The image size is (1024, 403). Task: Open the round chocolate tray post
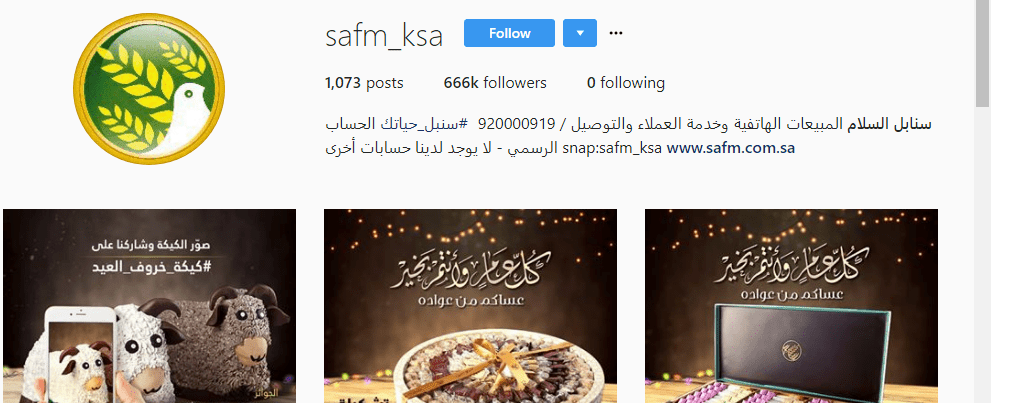tap(470, 306)
